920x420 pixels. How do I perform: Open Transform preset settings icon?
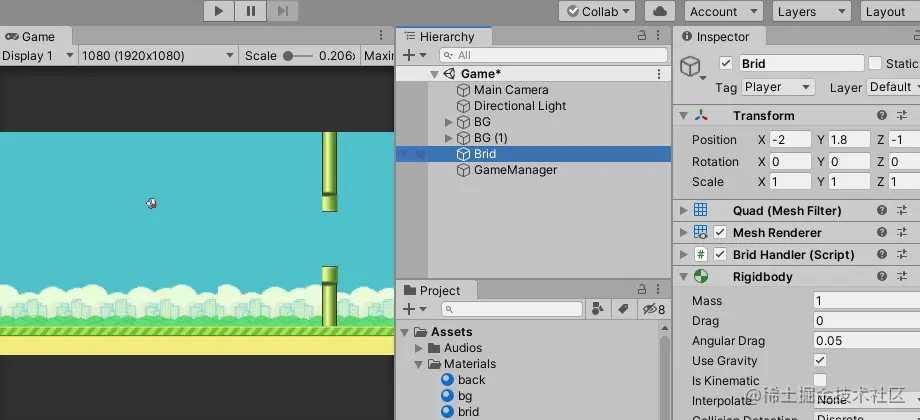(x=902, y=116)
